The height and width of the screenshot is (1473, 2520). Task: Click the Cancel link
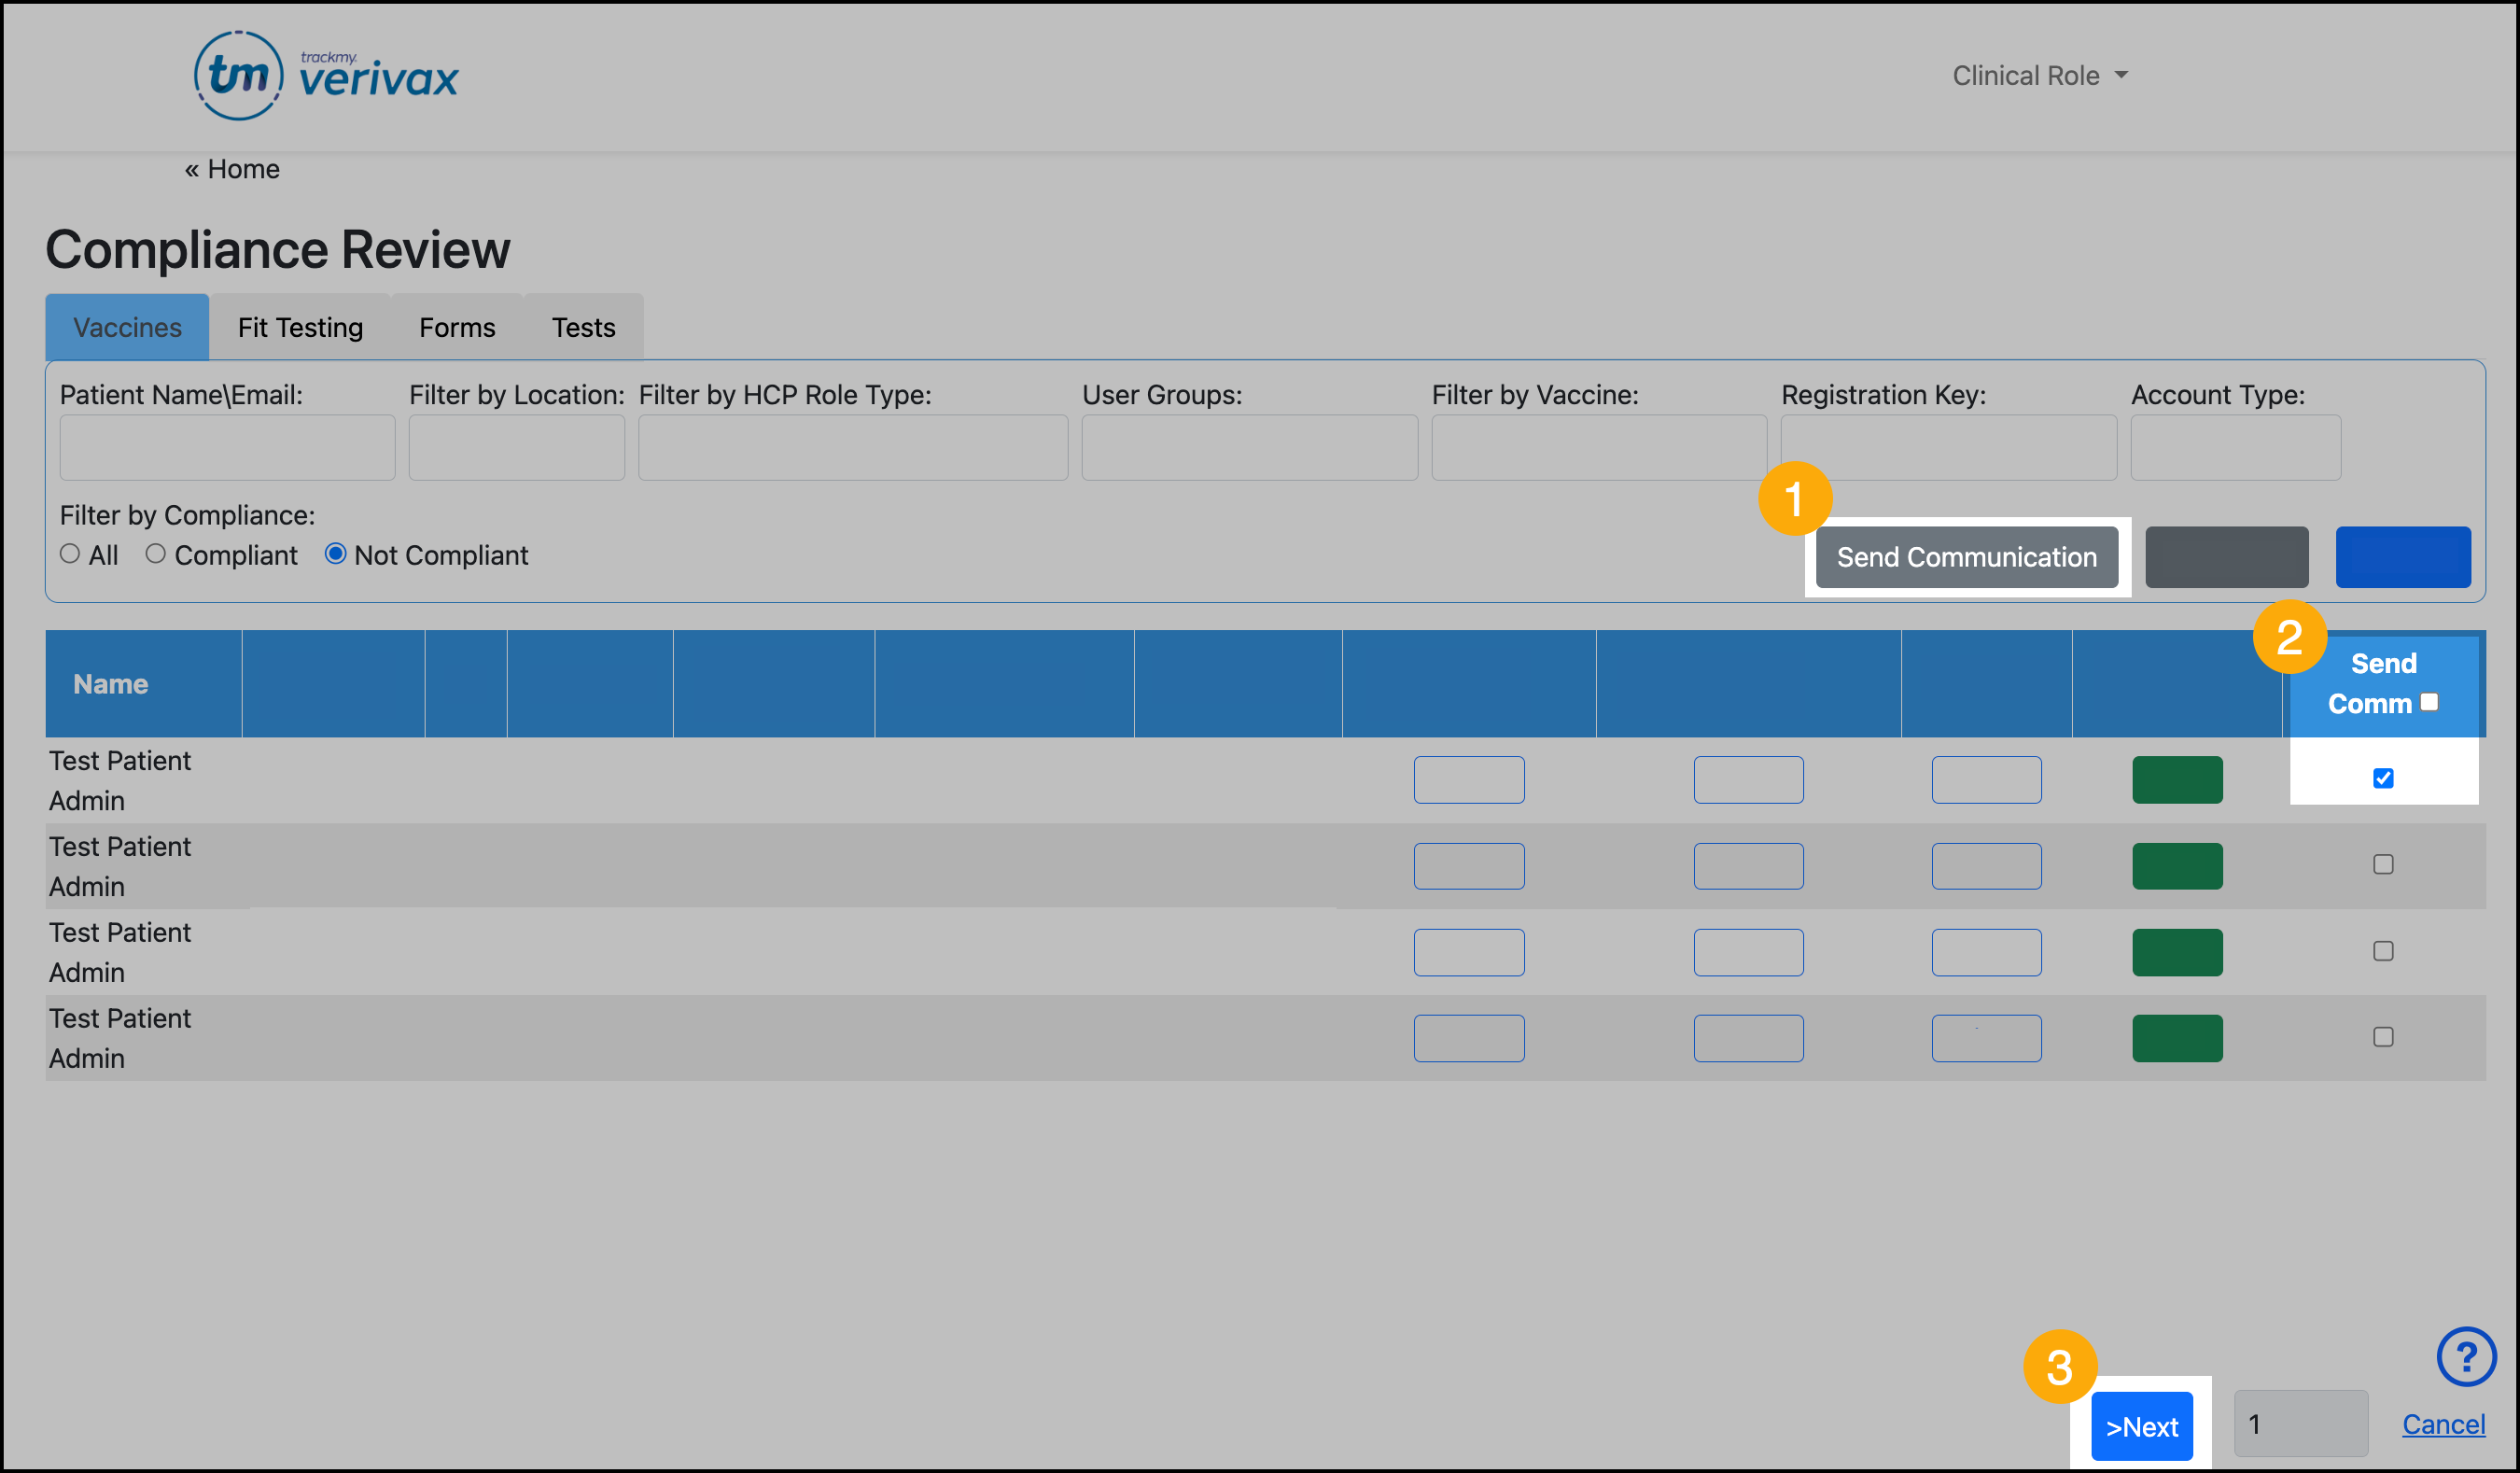pos(2443,1424)
